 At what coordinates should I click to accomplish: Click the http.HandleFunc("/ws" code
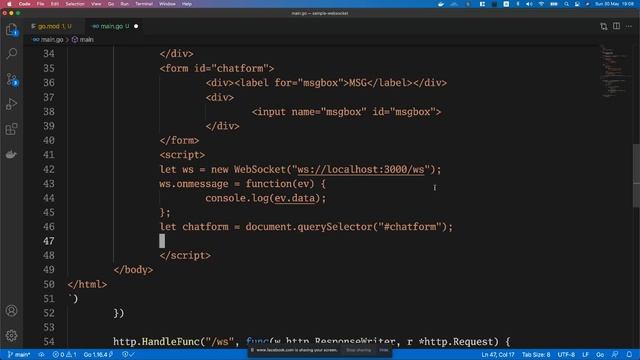[173, 342]
